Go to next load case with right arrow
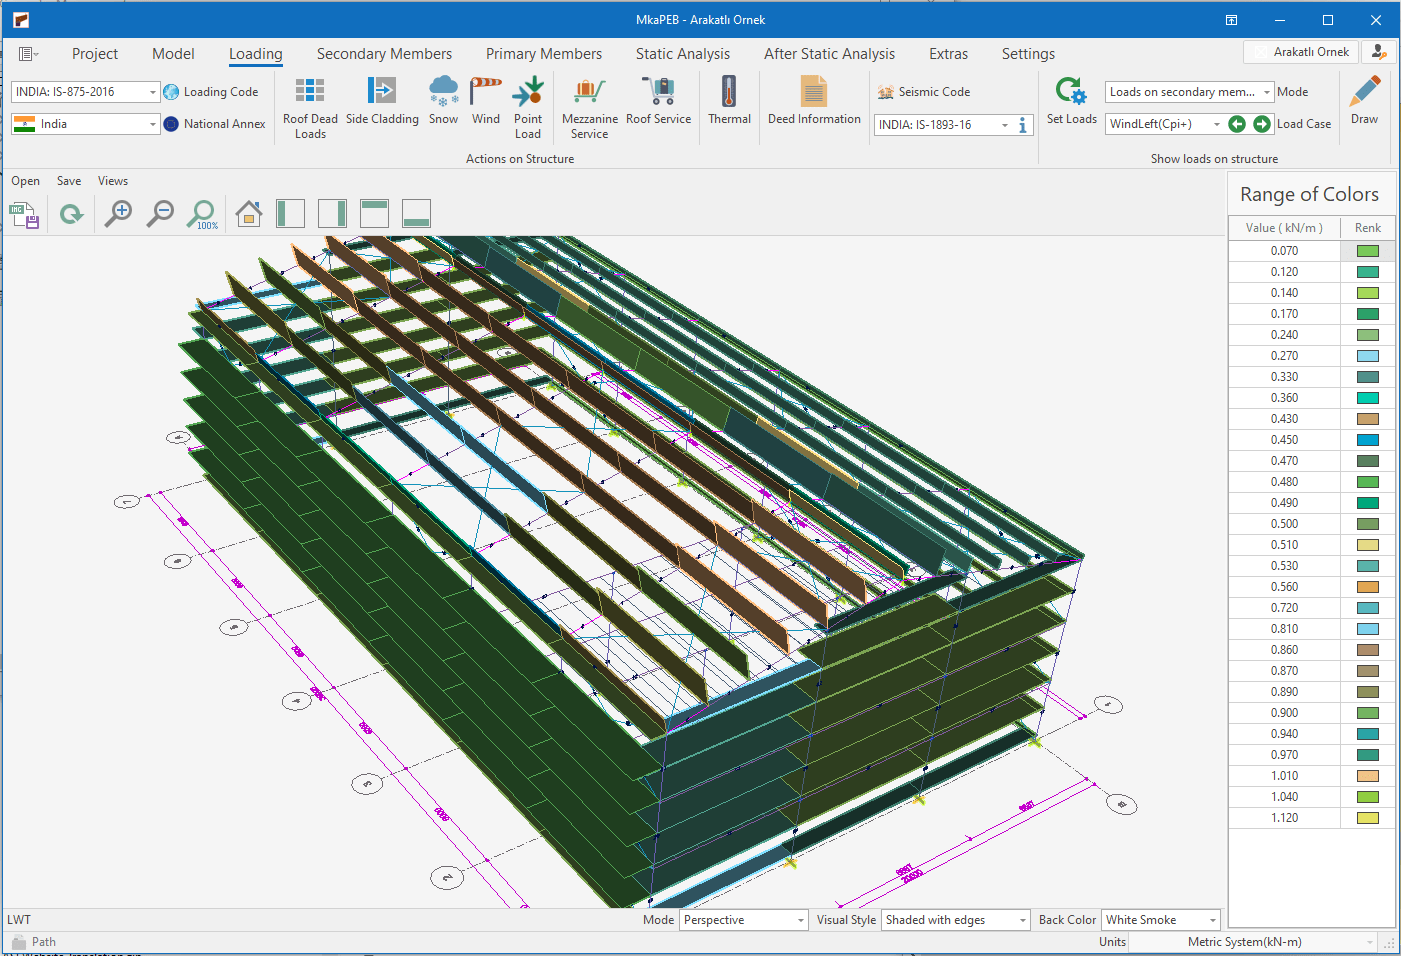This screenshot has height=956, width=1401. (1262, 124)
